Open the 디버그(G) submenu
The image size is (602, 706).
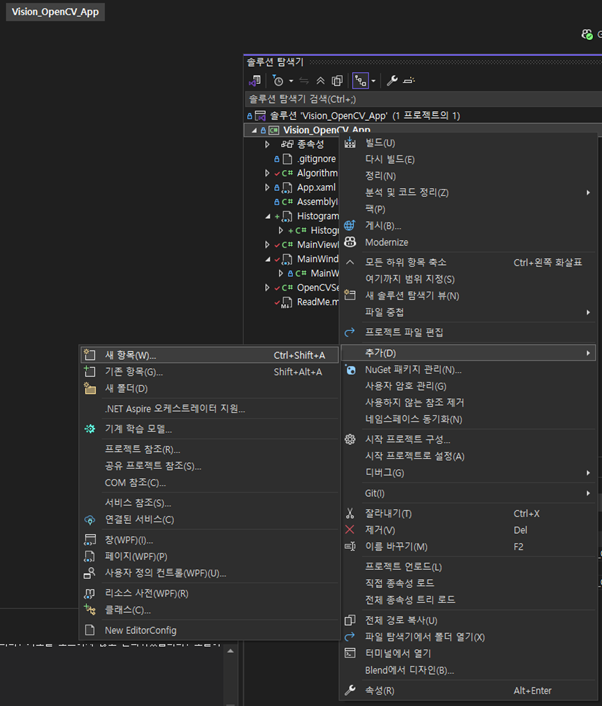[385, 472]
